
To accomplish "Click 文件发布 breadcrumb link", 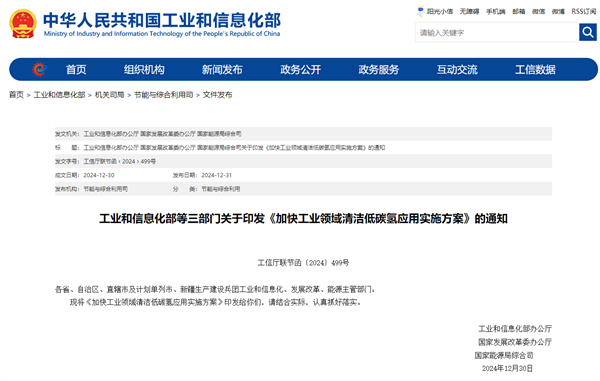I will (217, 94).
